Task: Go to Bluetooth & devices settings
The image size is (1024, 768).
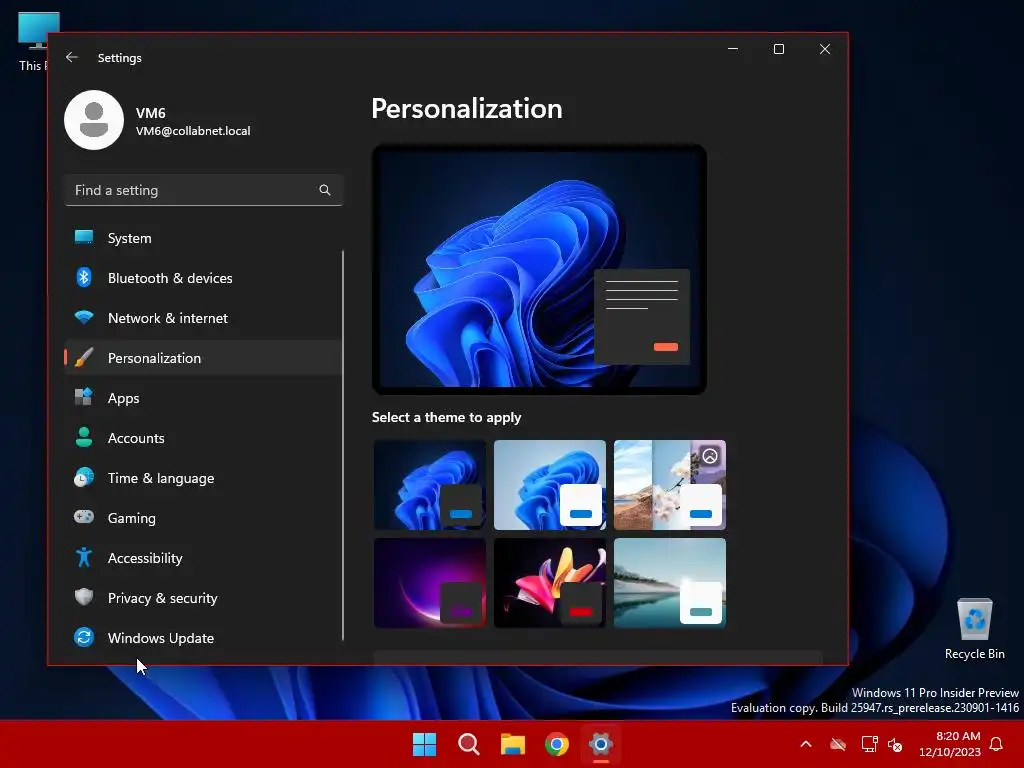Action: point(170,278)
